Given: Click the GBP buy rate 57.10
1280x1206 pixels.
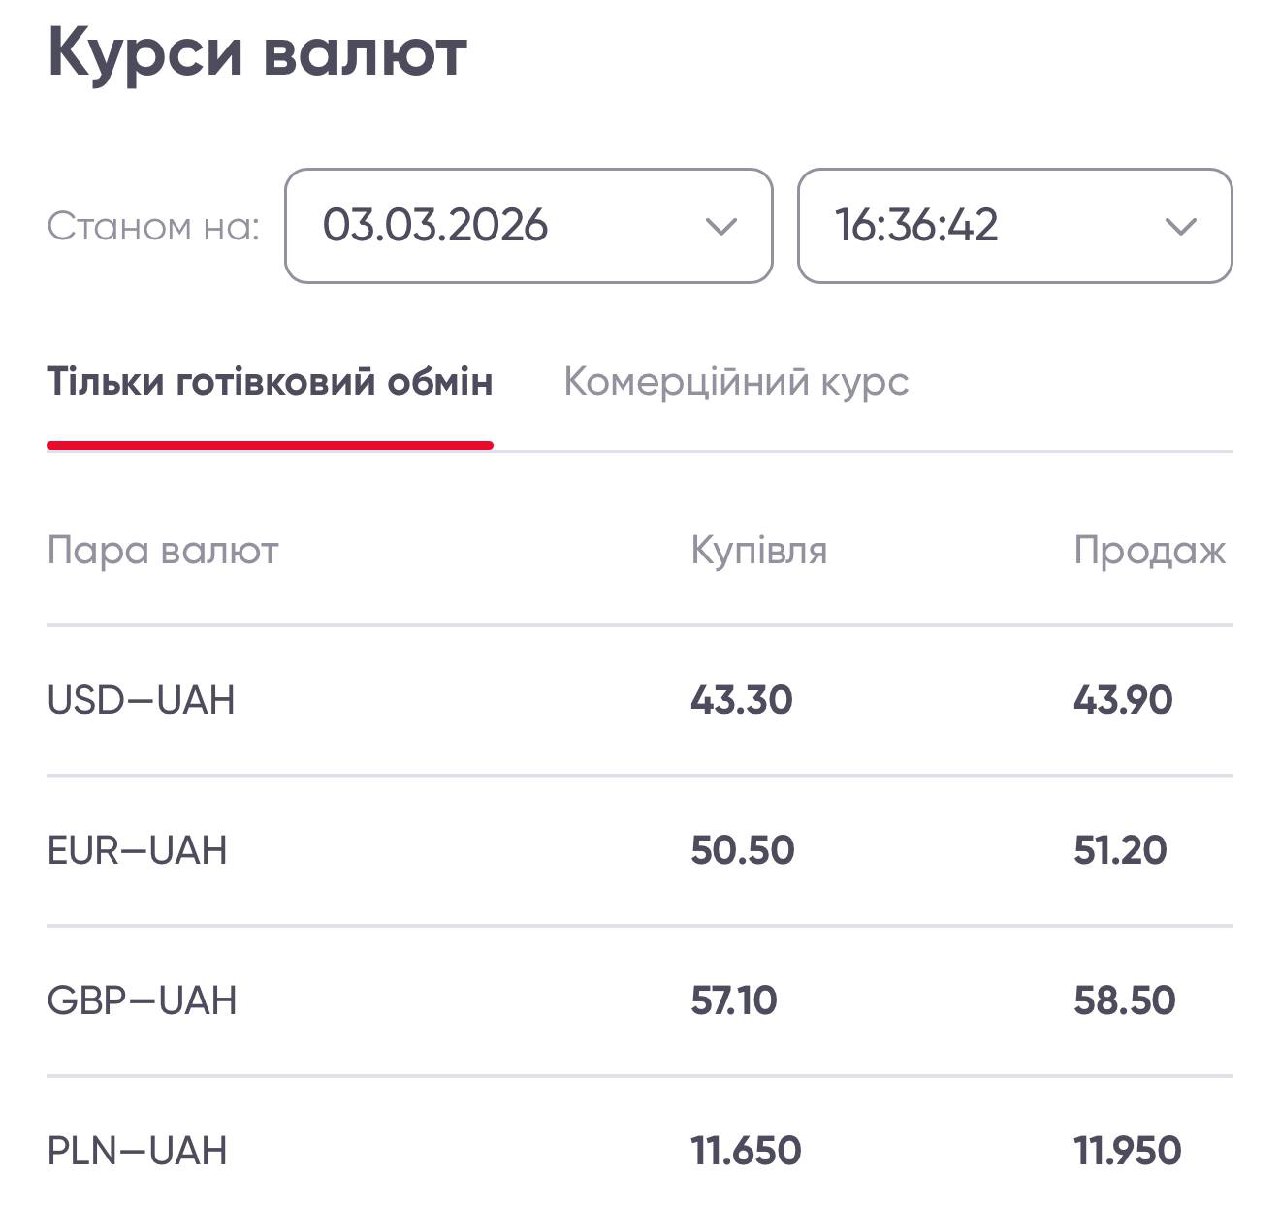Looking at the screenshot, I should [733, 1001].
